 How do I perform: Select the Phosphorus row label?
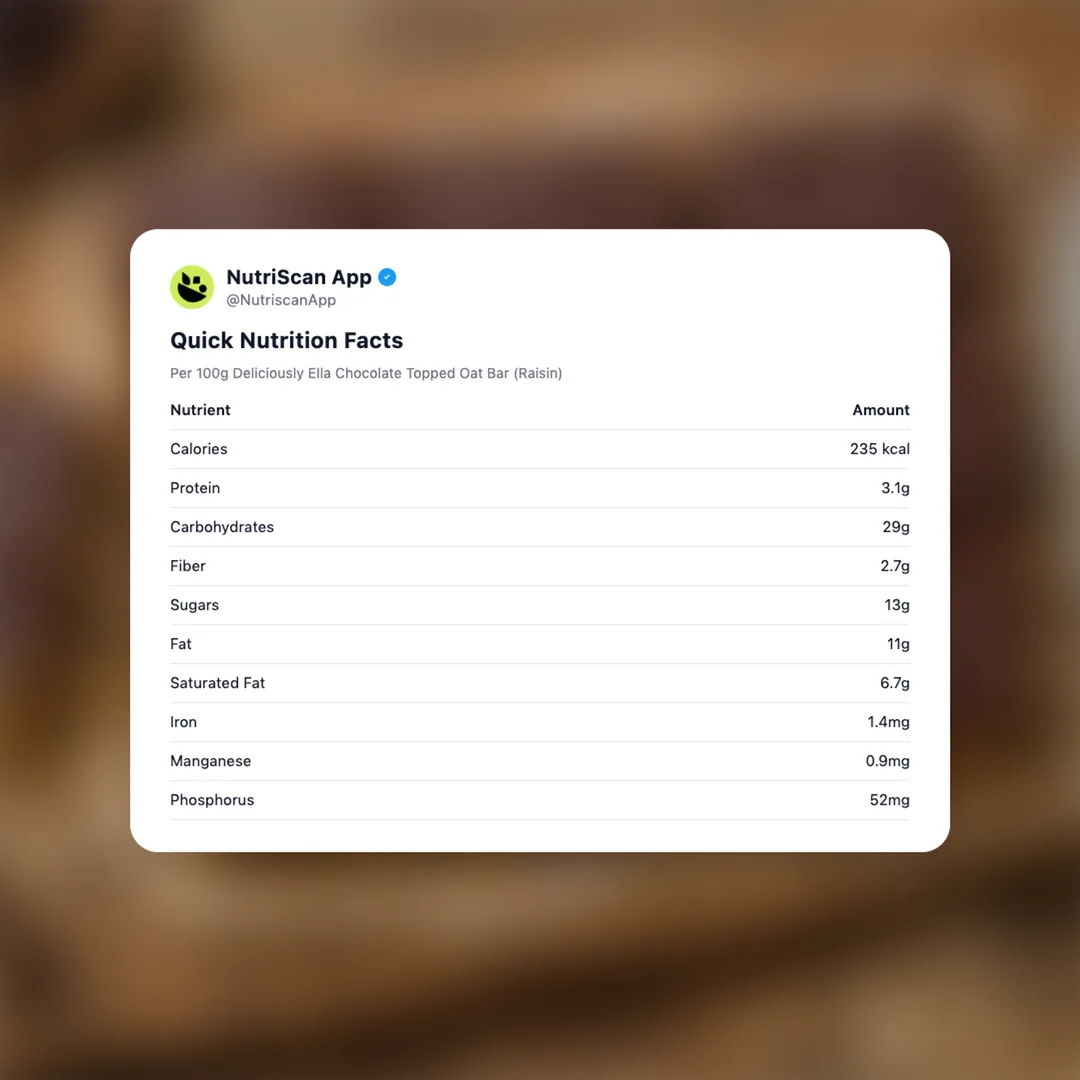click(x=212, y=800)
